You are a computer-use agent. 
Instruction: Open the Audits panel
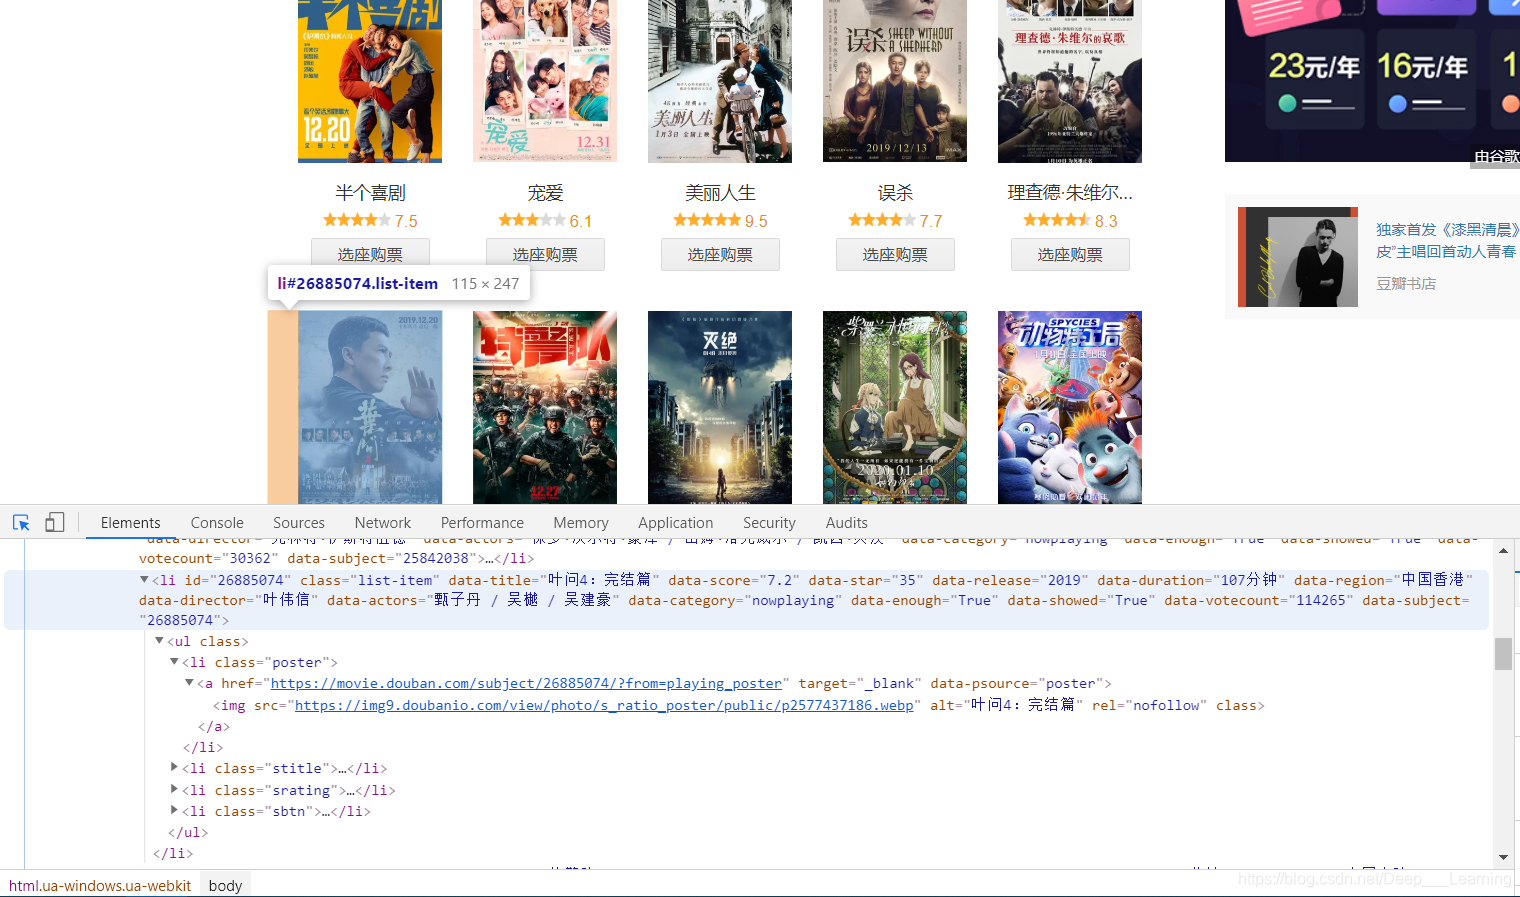[x=846, y=521]
